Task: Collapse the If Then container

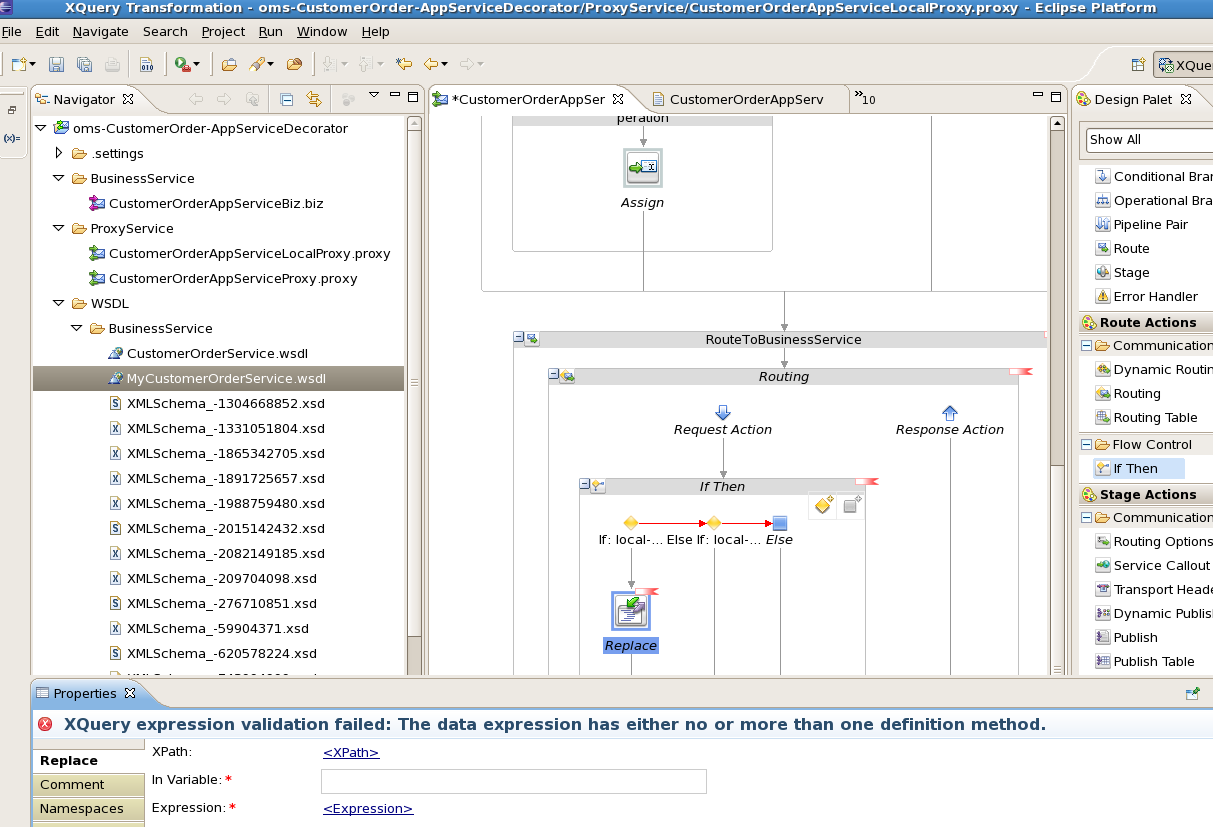Action: 585,486
